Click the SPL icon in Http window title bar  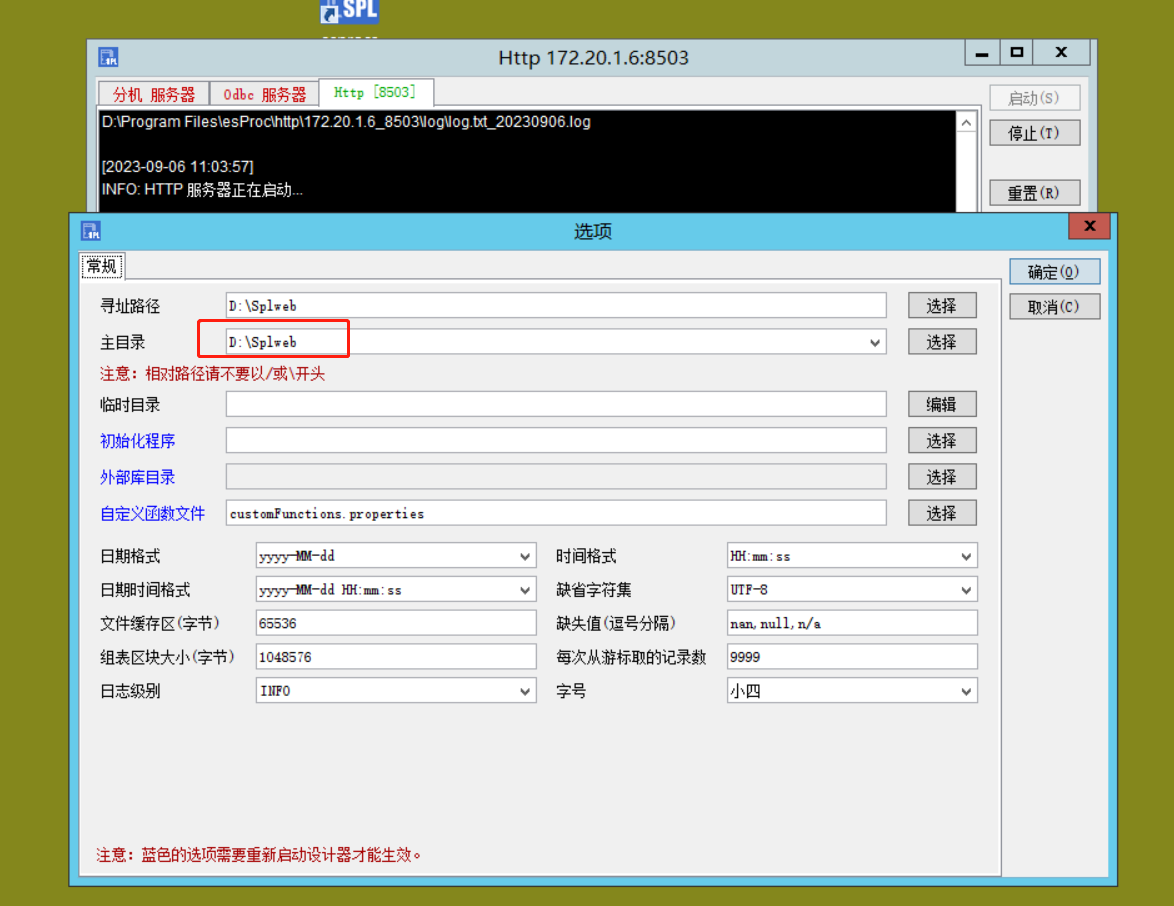[x=108, y=57]
